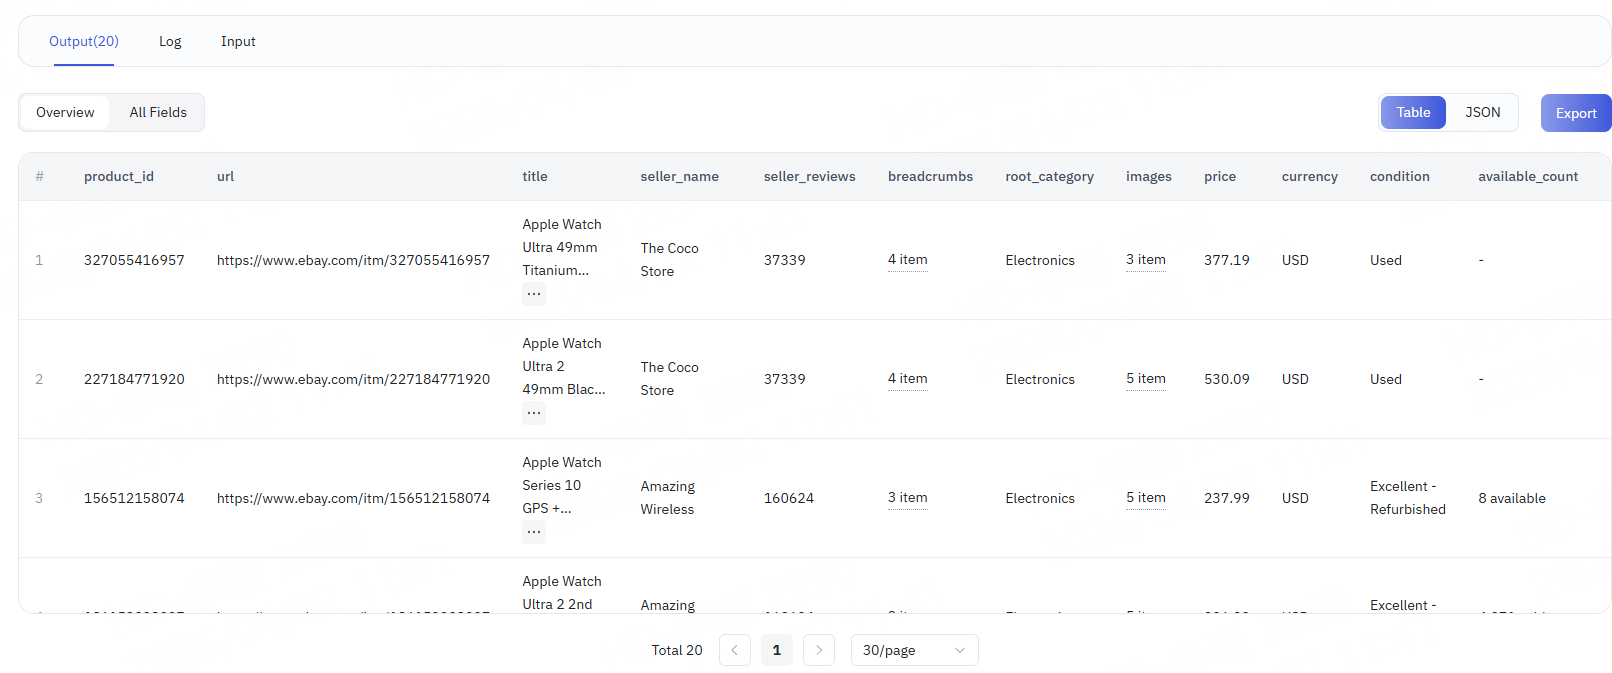Click Total 20 pagination label
The width and height of the screenshot is (1612, 673).
677,650
